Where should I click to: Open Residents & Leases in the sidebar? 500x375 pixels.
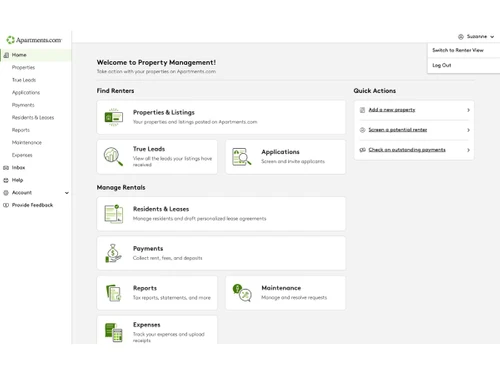(x=33, y=117)
